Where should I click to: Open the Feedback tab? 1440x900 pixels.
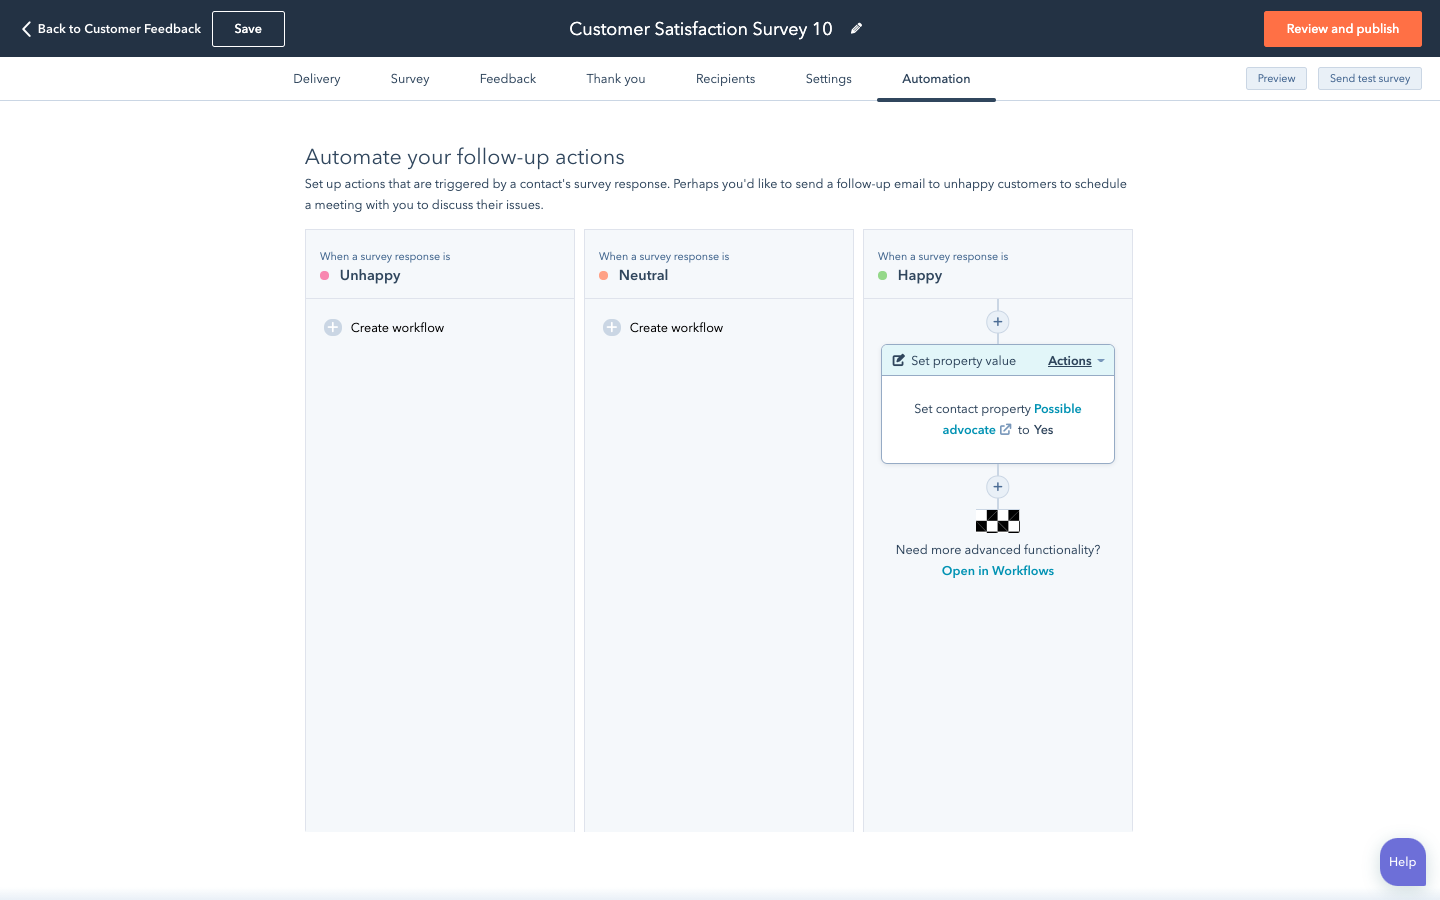pyautogui.click(x=508, y=79)
